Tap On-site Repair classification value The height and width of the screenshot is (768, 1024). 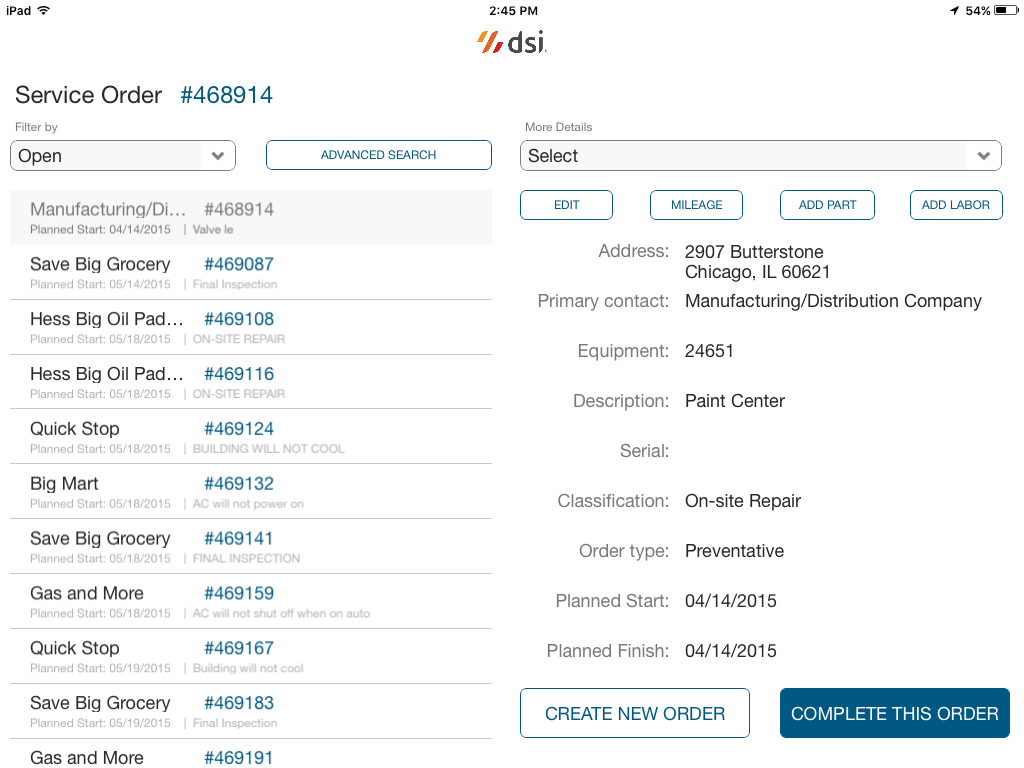(x=743, y=501)
